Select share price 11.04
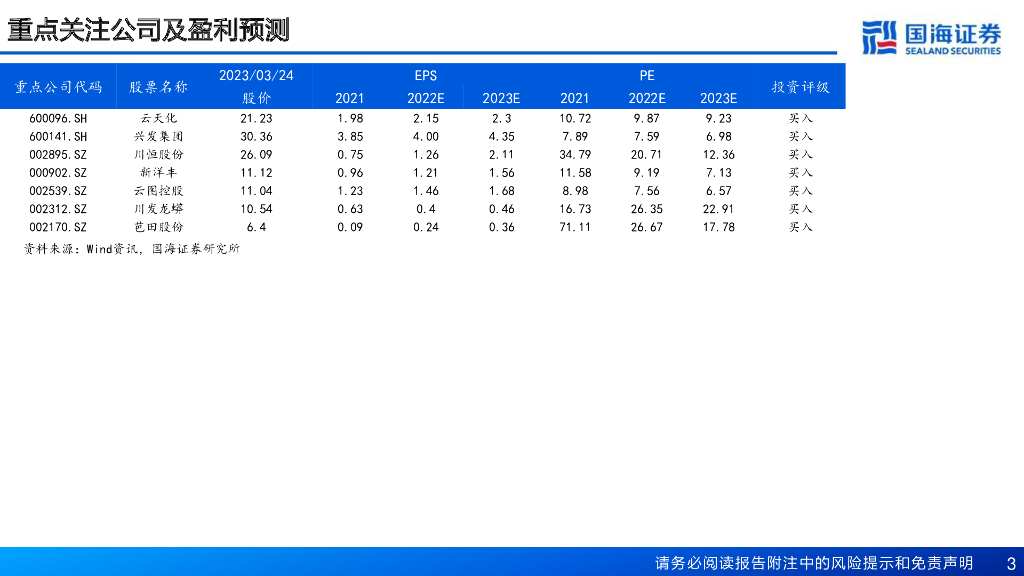Viewport: 1024px width, 576px height. point(256,191)
